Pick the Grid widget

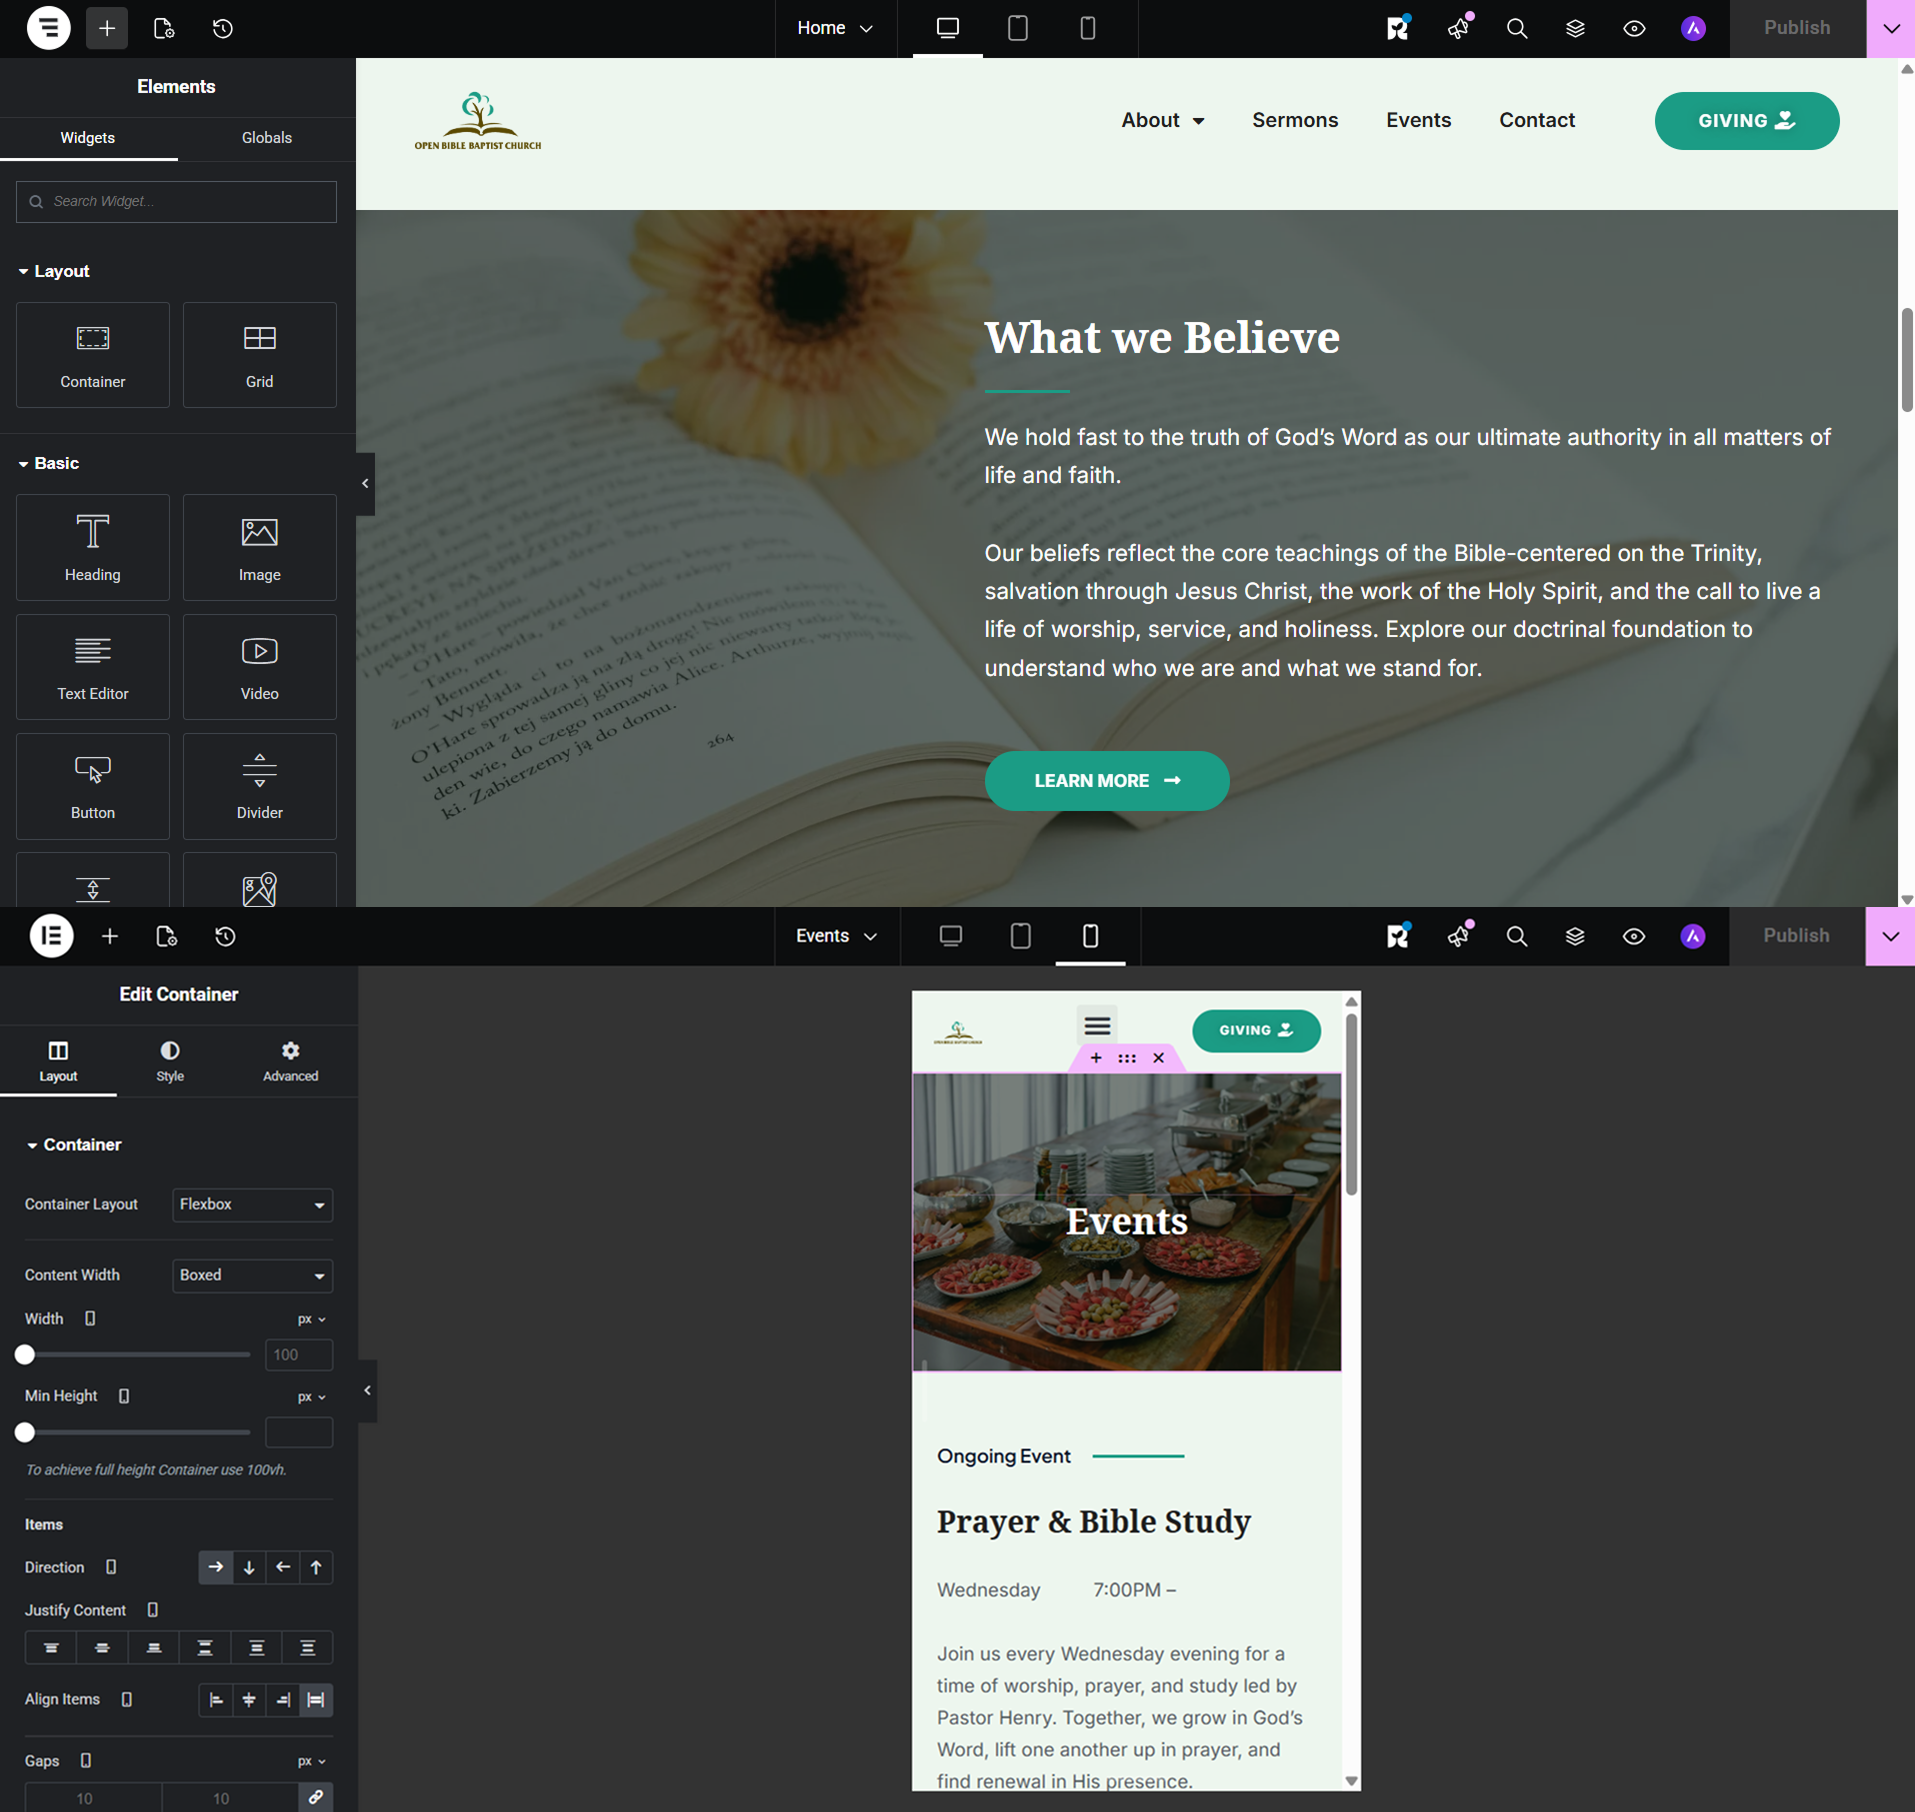(x=259, y=355)
